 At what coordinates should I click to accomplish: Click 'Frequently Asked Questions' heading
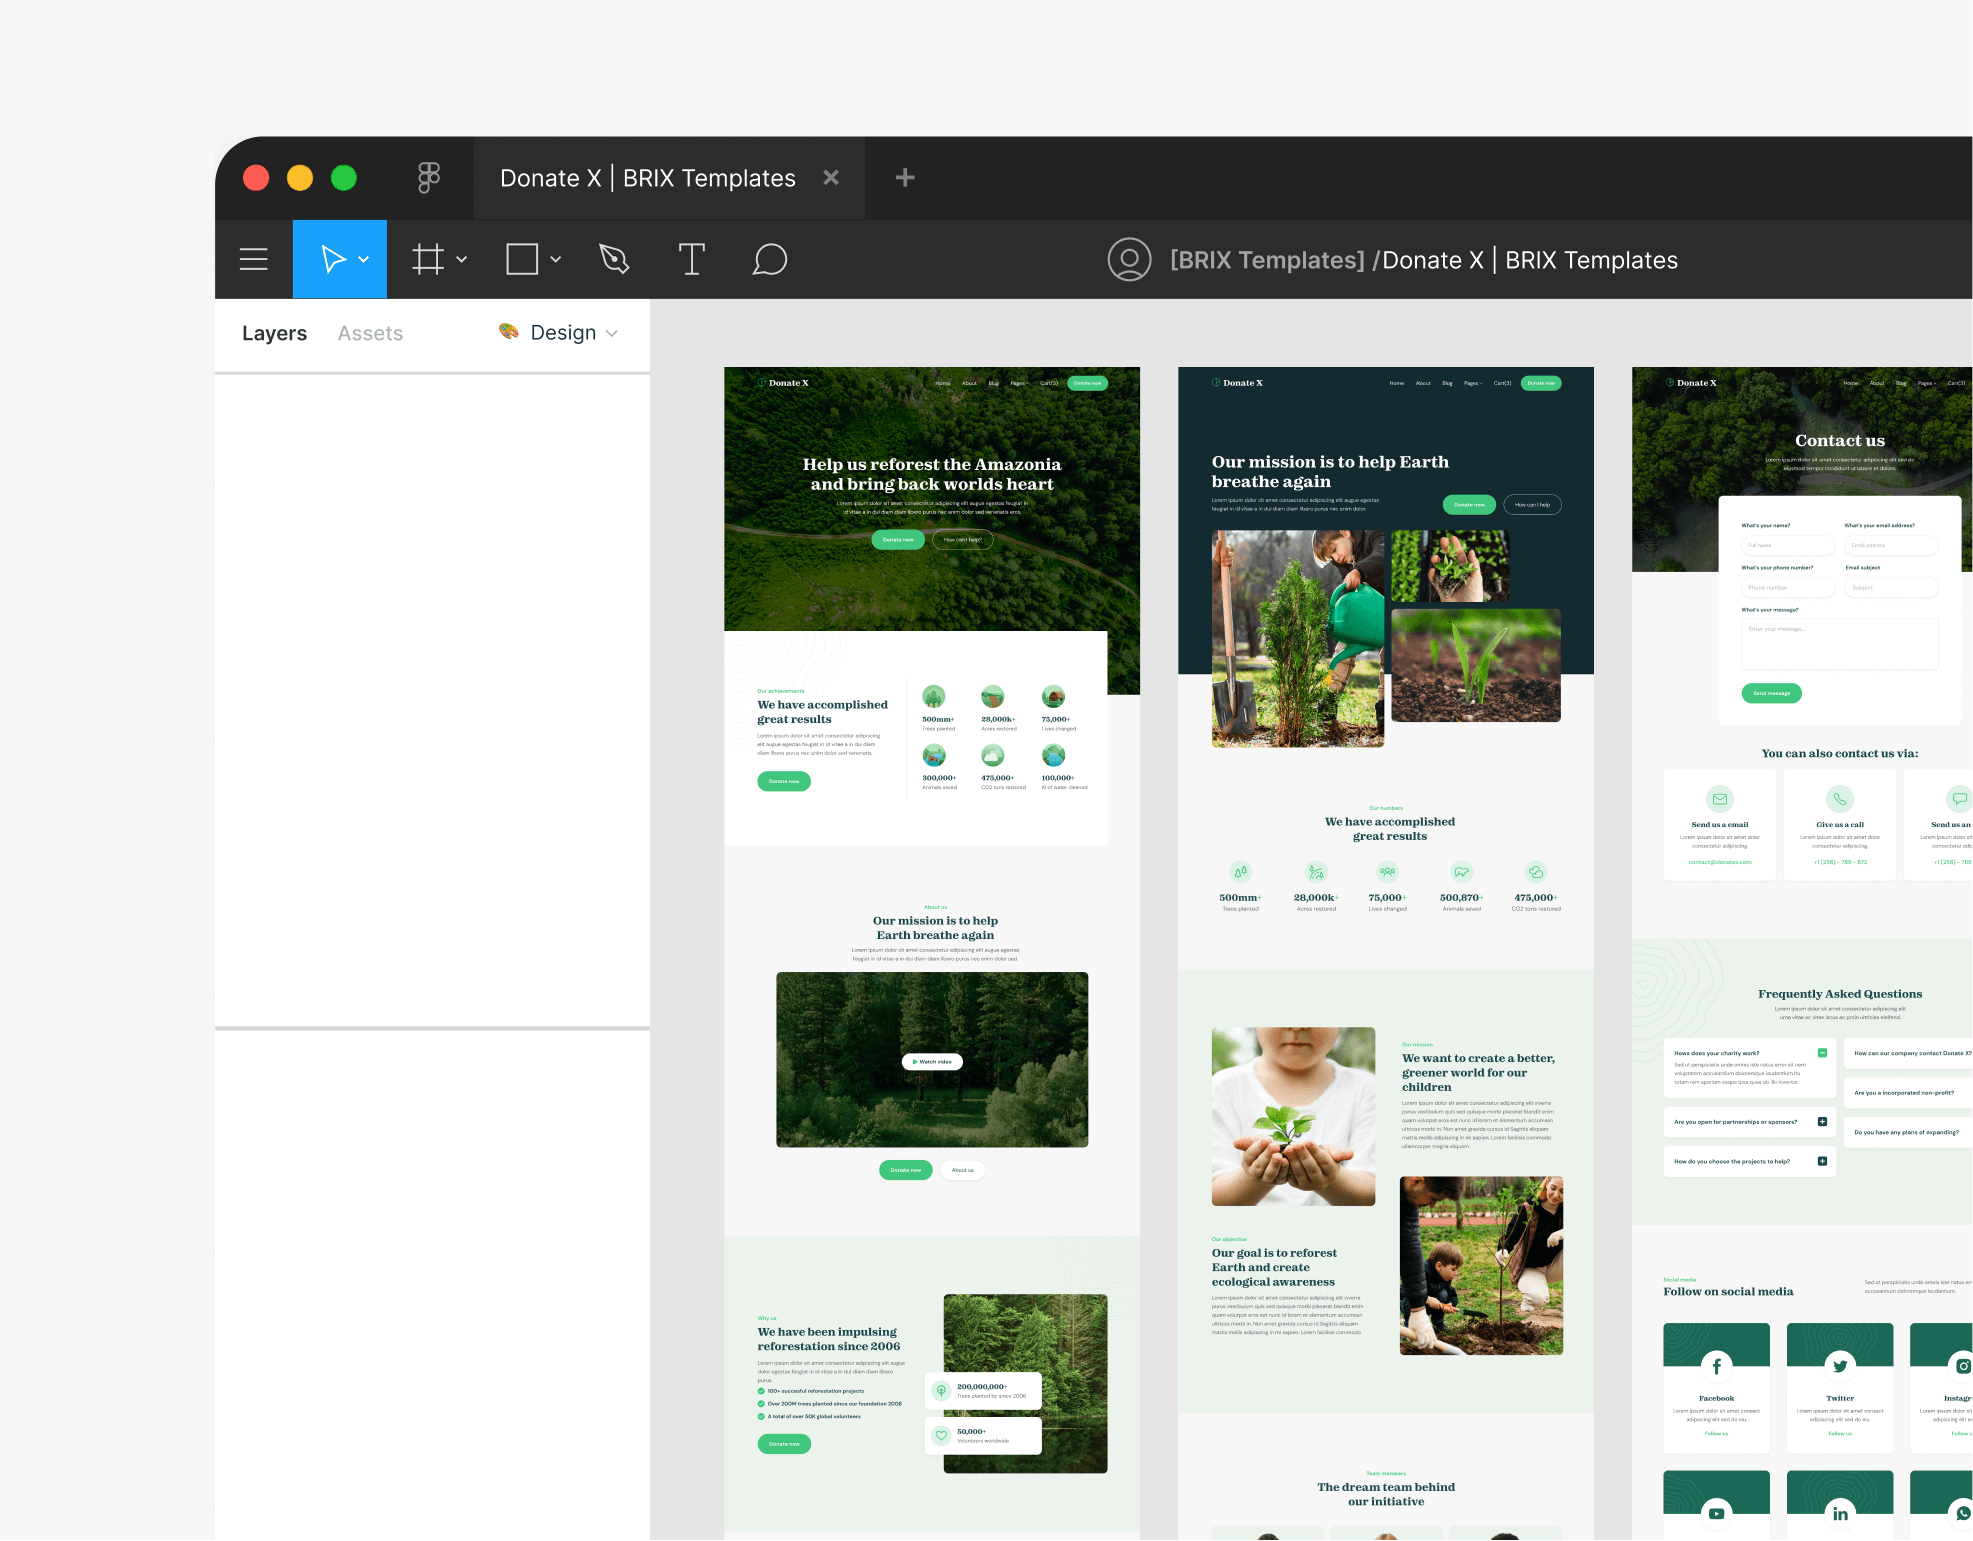tap(1840, 994)
